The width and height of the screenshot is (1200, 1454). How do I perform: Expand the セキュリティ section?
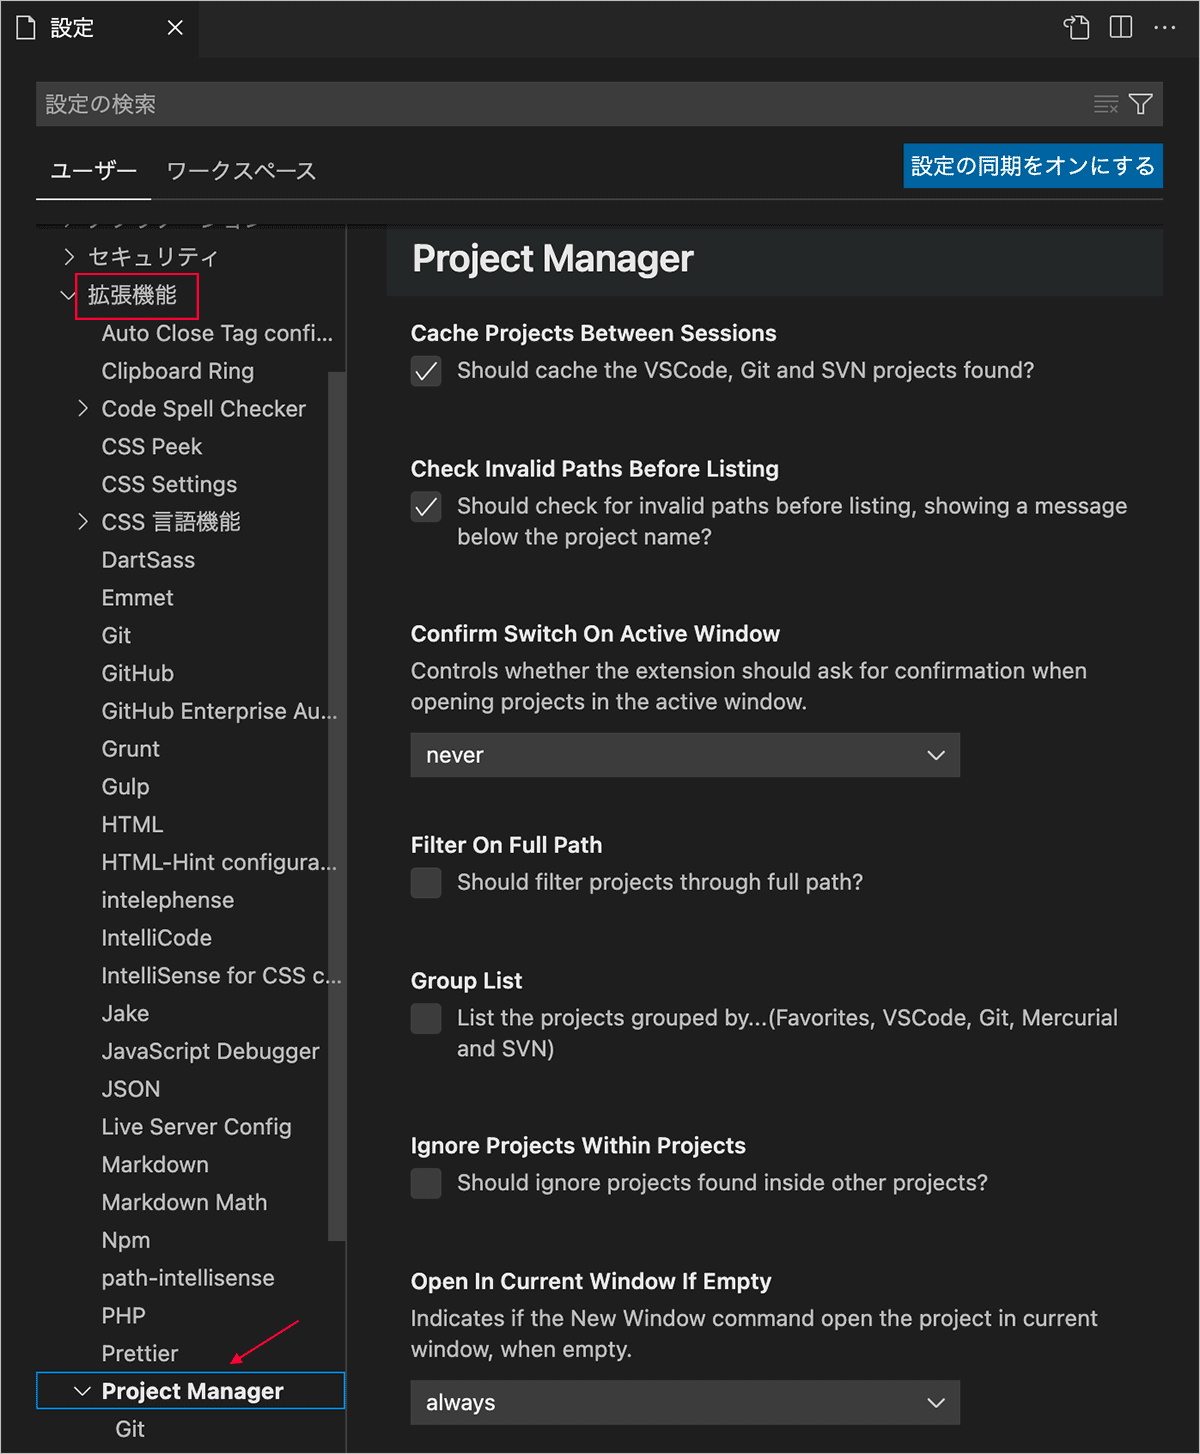click(69, 257)
